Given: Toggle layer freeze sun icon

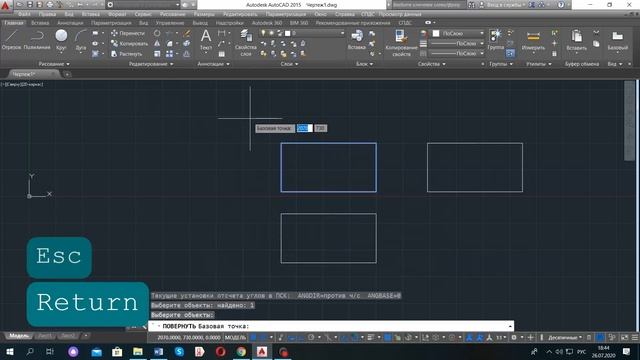Looking at the screenshot, I should pos(271,33).
